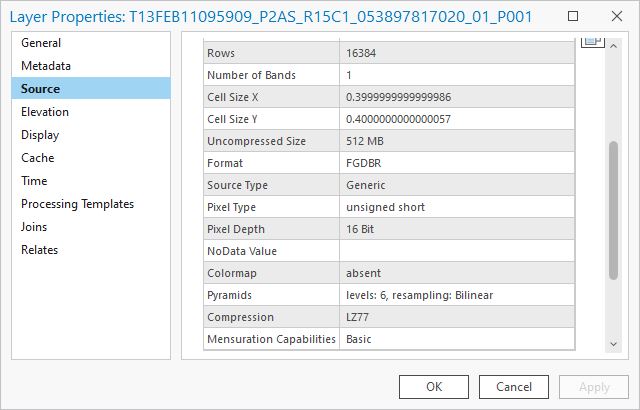Go to the Display settings page

pos(40,135)
